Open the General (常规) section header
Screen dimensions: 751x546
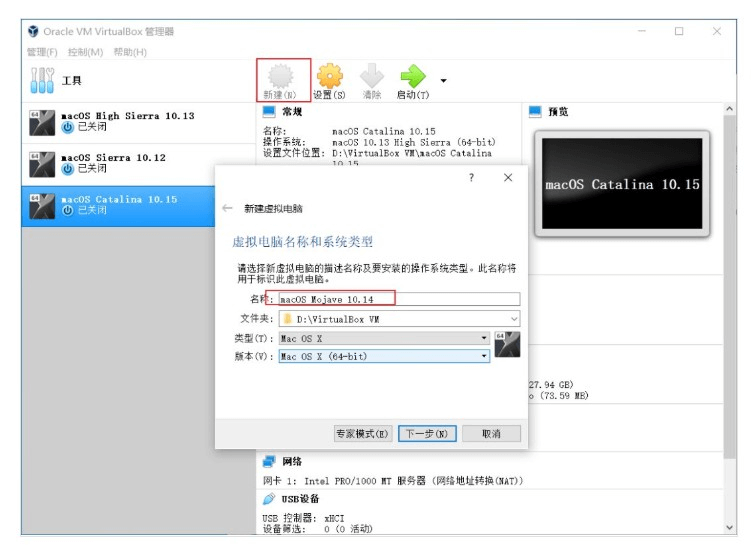pyautogui.click(x=292, y=112)
